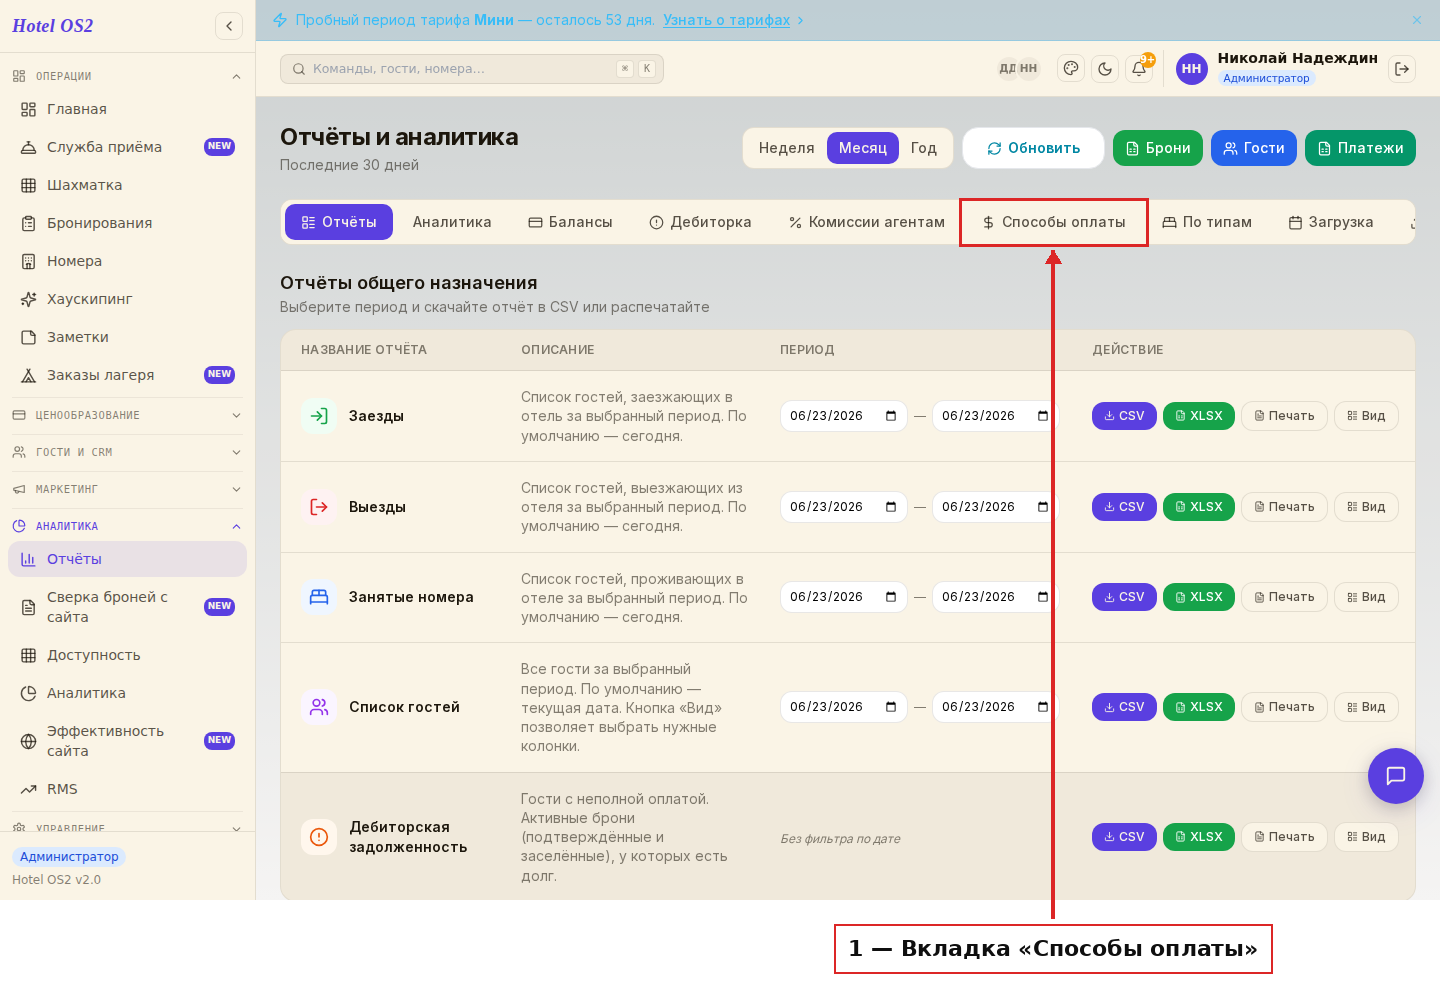Select the Неделя period option
Screen dimensions: 1440x997
click(786, 148)
